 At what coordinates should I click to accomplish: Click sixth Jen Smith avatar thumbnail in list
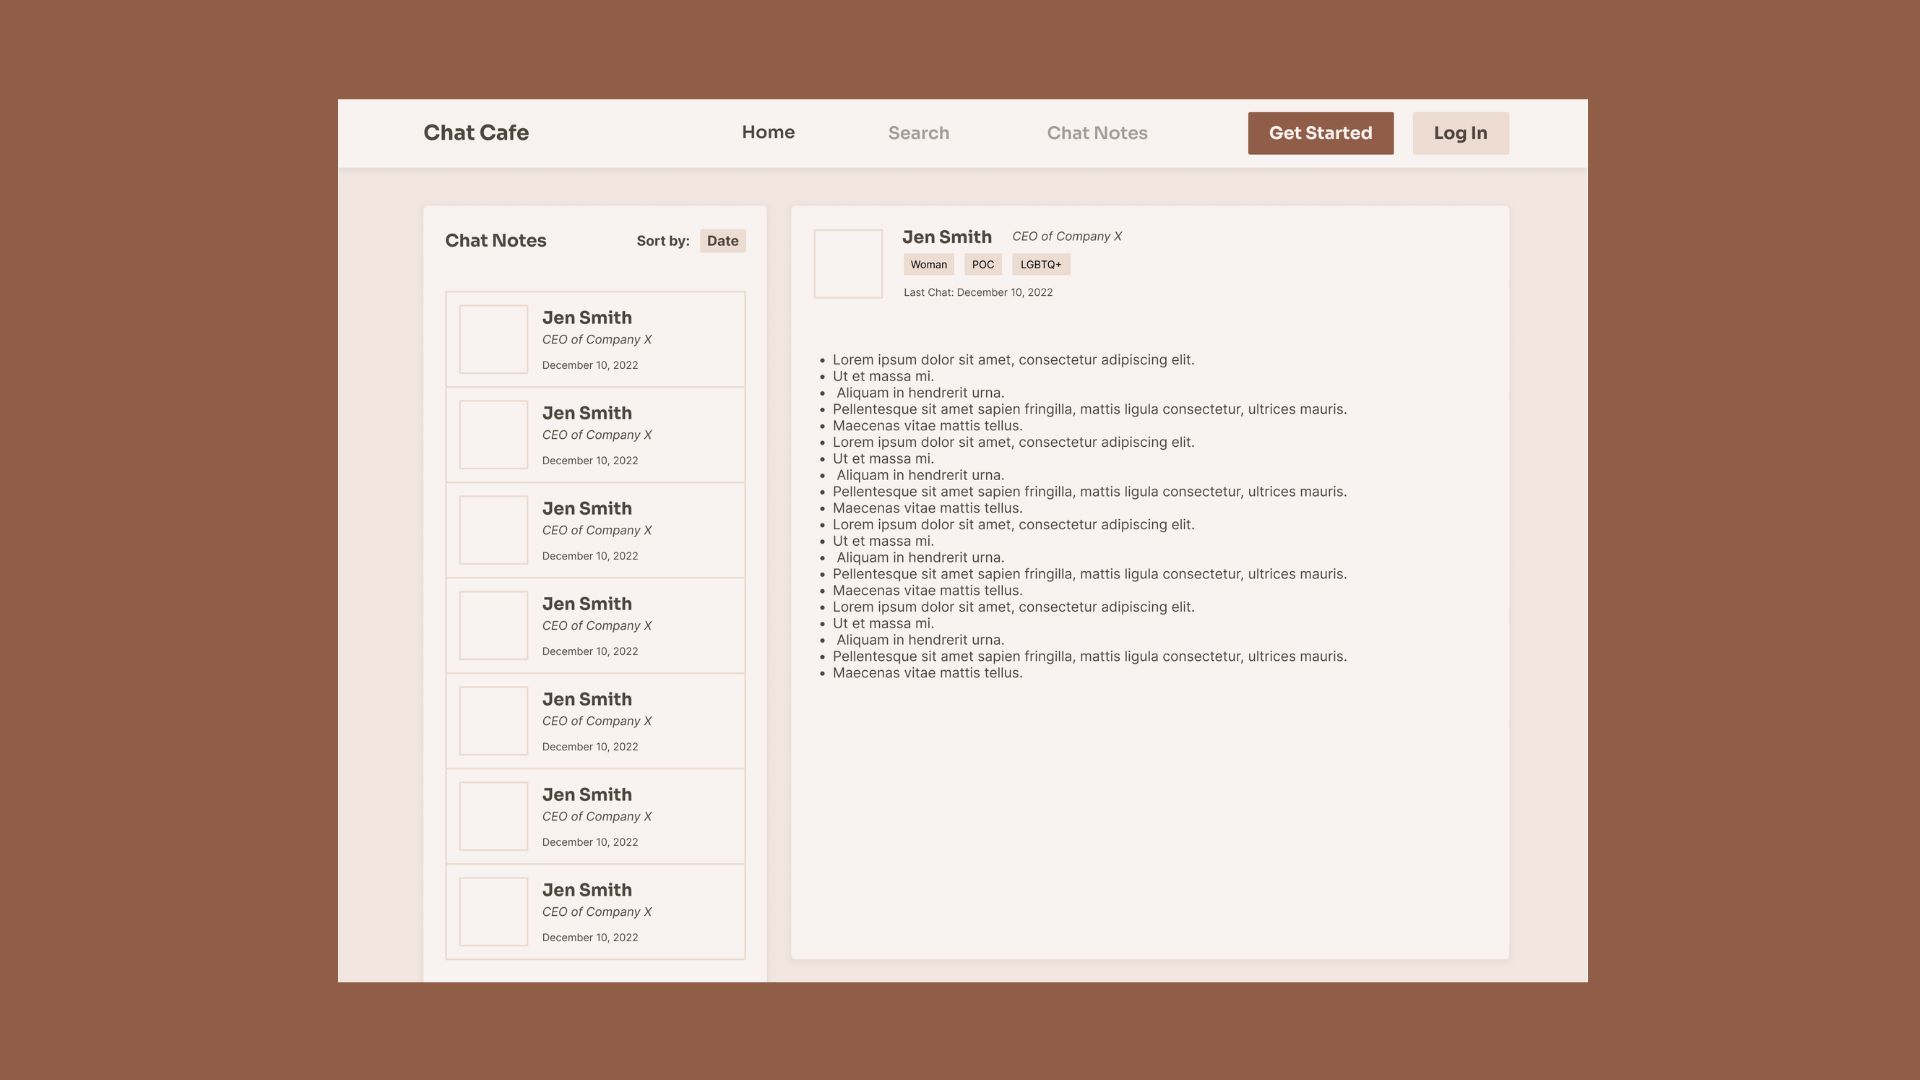493,816
